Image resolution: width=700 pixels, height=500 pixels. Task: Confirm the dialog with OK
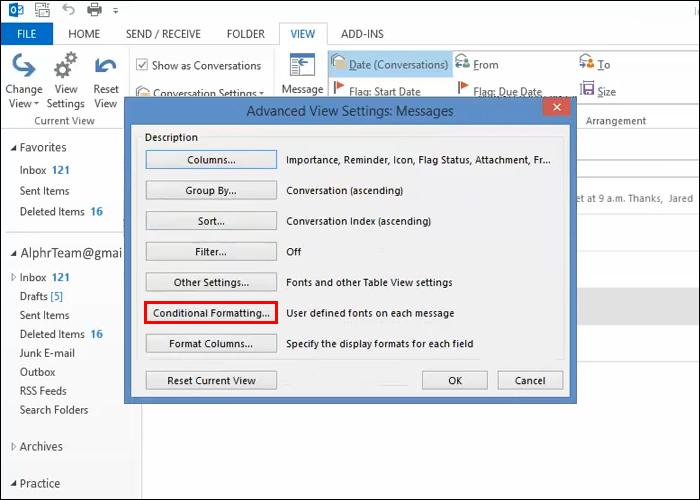coord(455,380)
